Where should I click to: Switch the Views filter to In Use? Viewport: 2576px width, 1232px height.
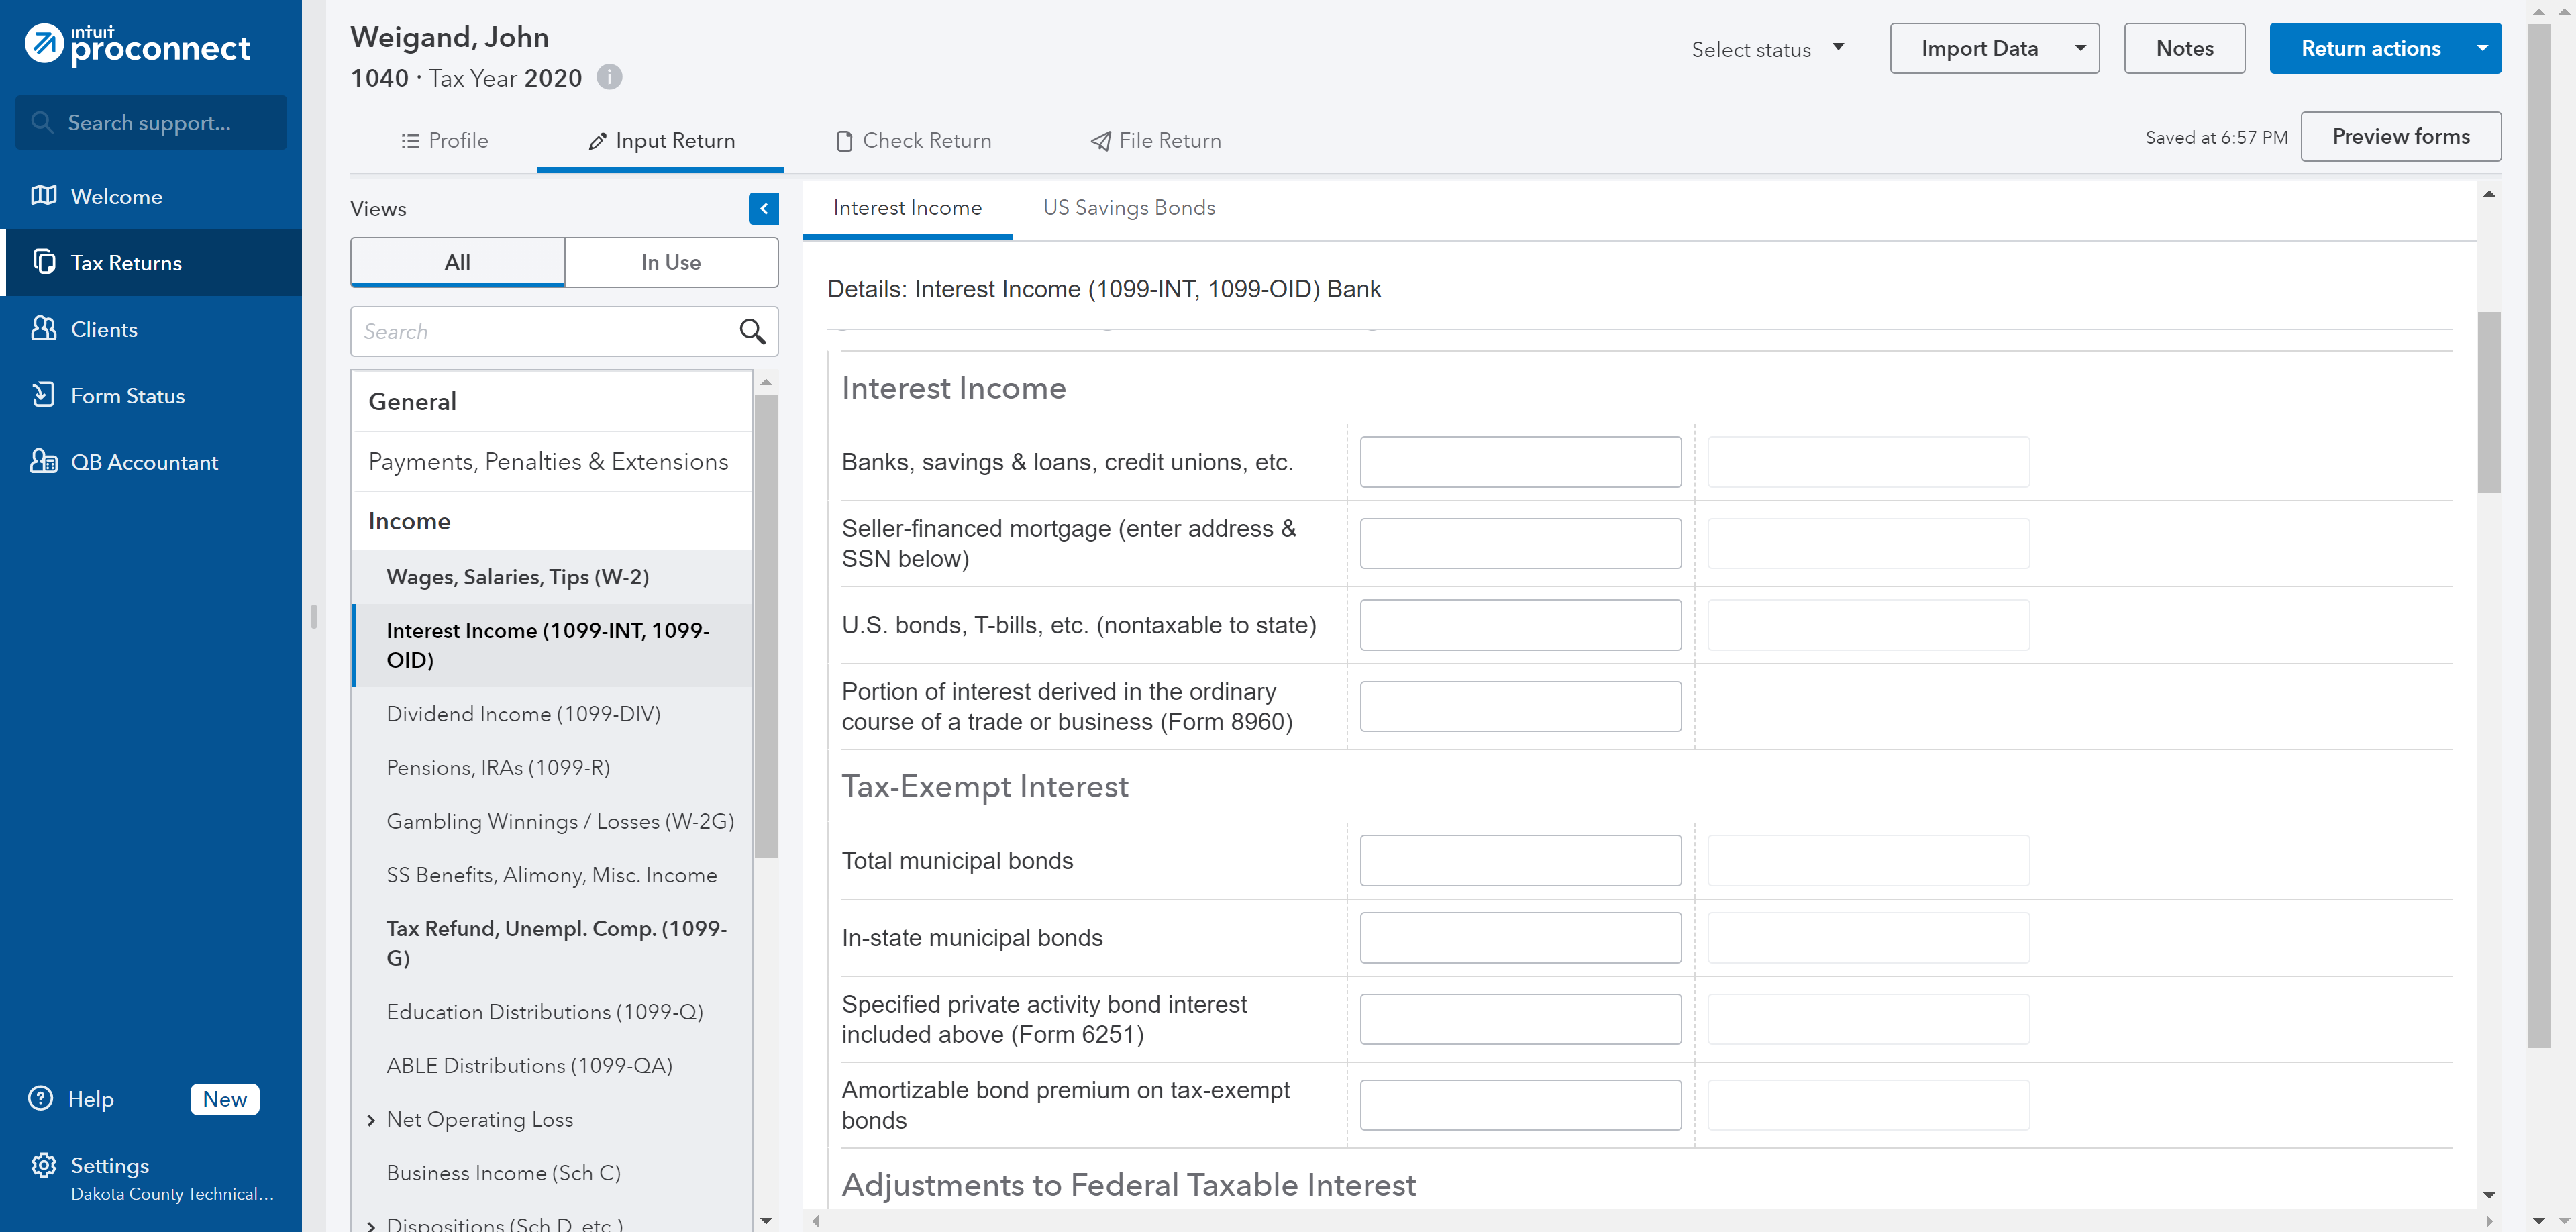[670, 262]
